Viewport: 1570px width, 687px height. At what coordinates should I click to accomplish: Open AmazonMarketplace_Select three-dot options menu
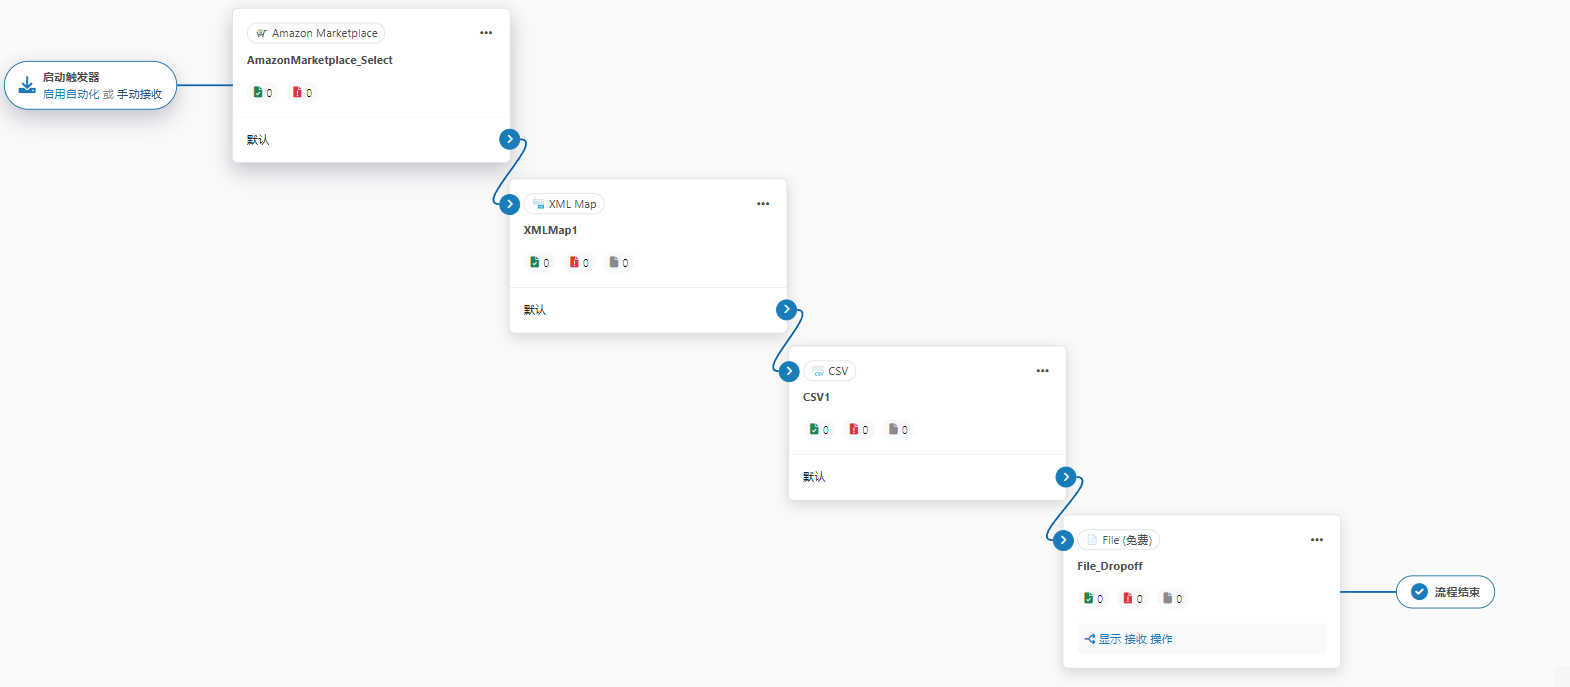pos(486,33)
